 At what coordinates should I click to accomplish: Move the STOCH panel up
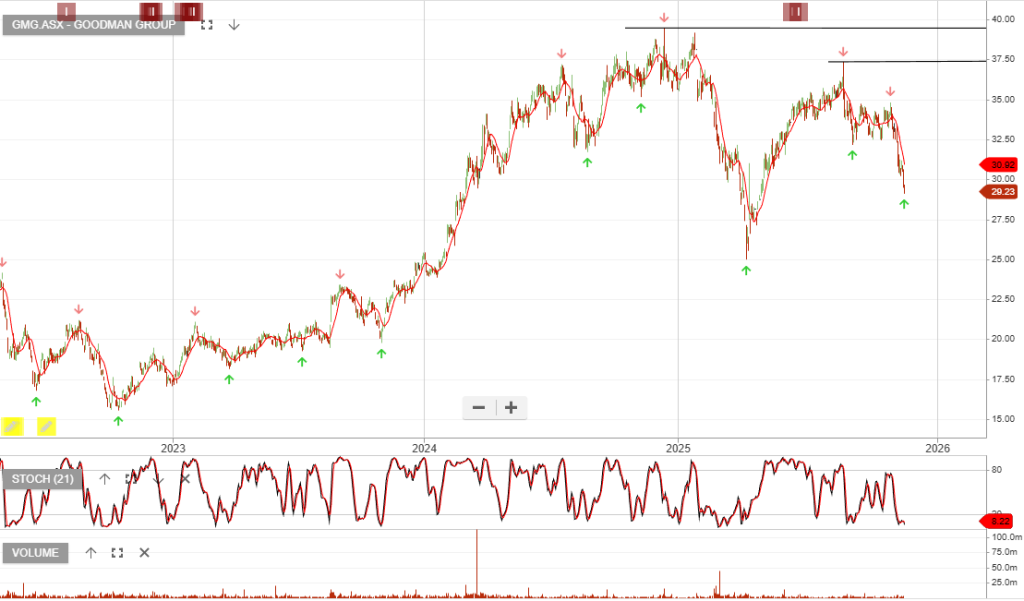tap(104, 479)
